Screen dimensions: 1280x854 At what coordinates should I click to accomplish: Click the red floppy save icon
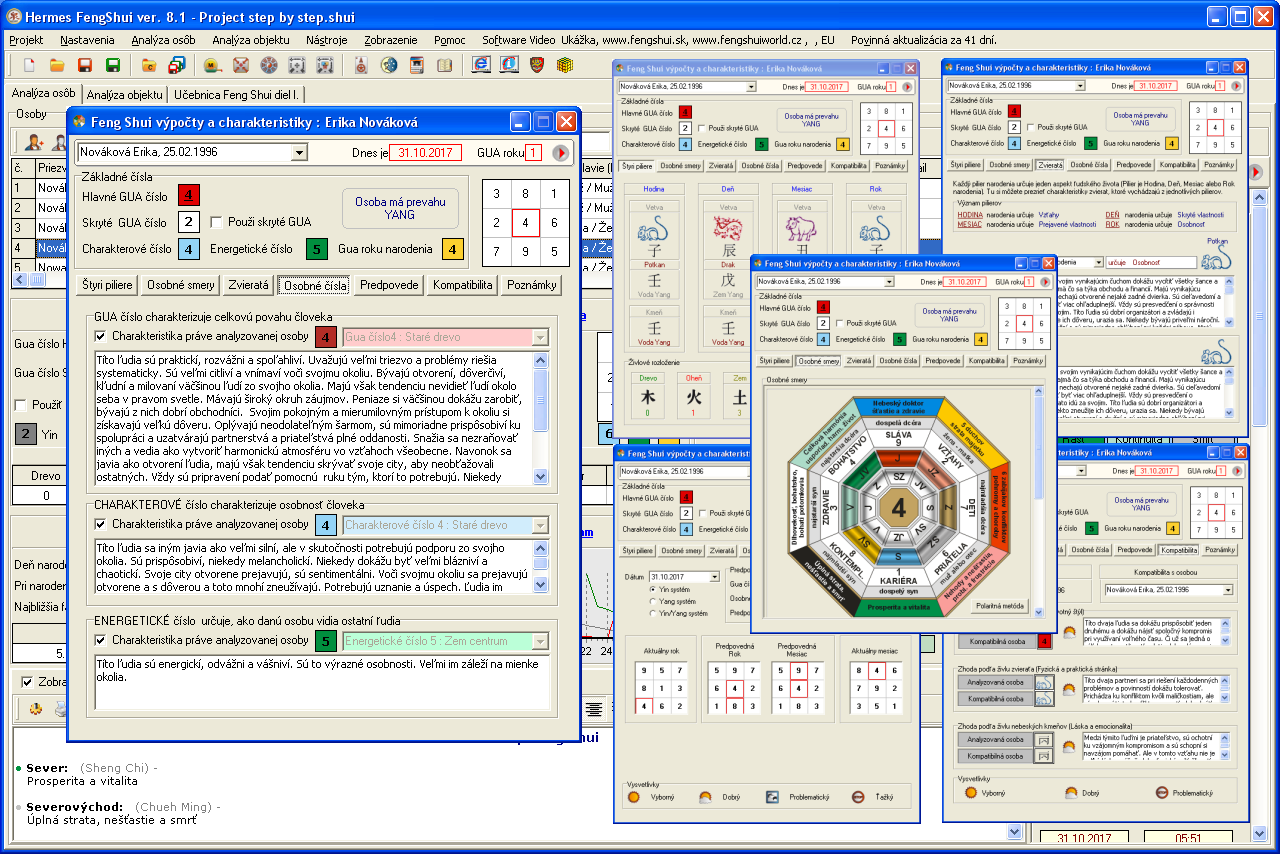(85, 65)
